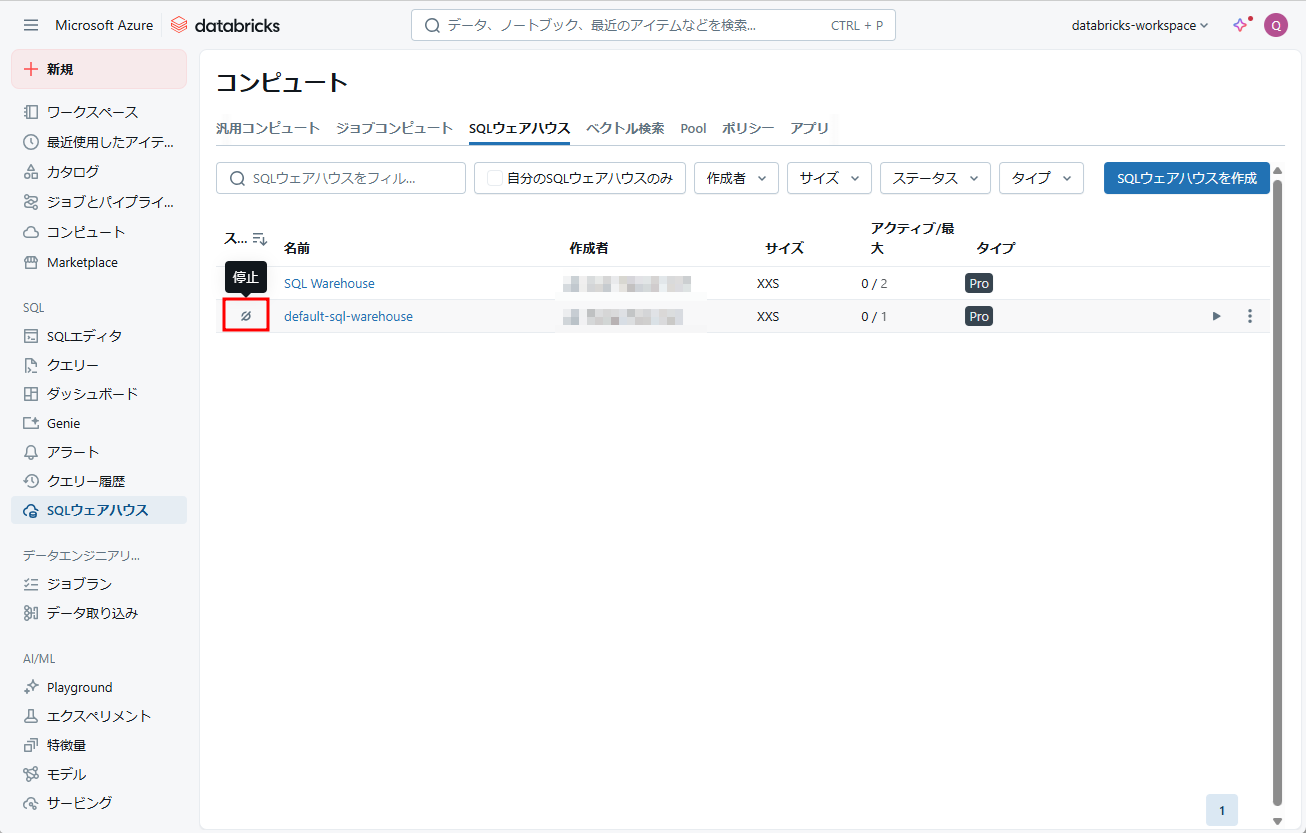Switch to the アプリ tab
Image resolution: width=1306 pixels, height=833 pixels.
tap(809, 128)
